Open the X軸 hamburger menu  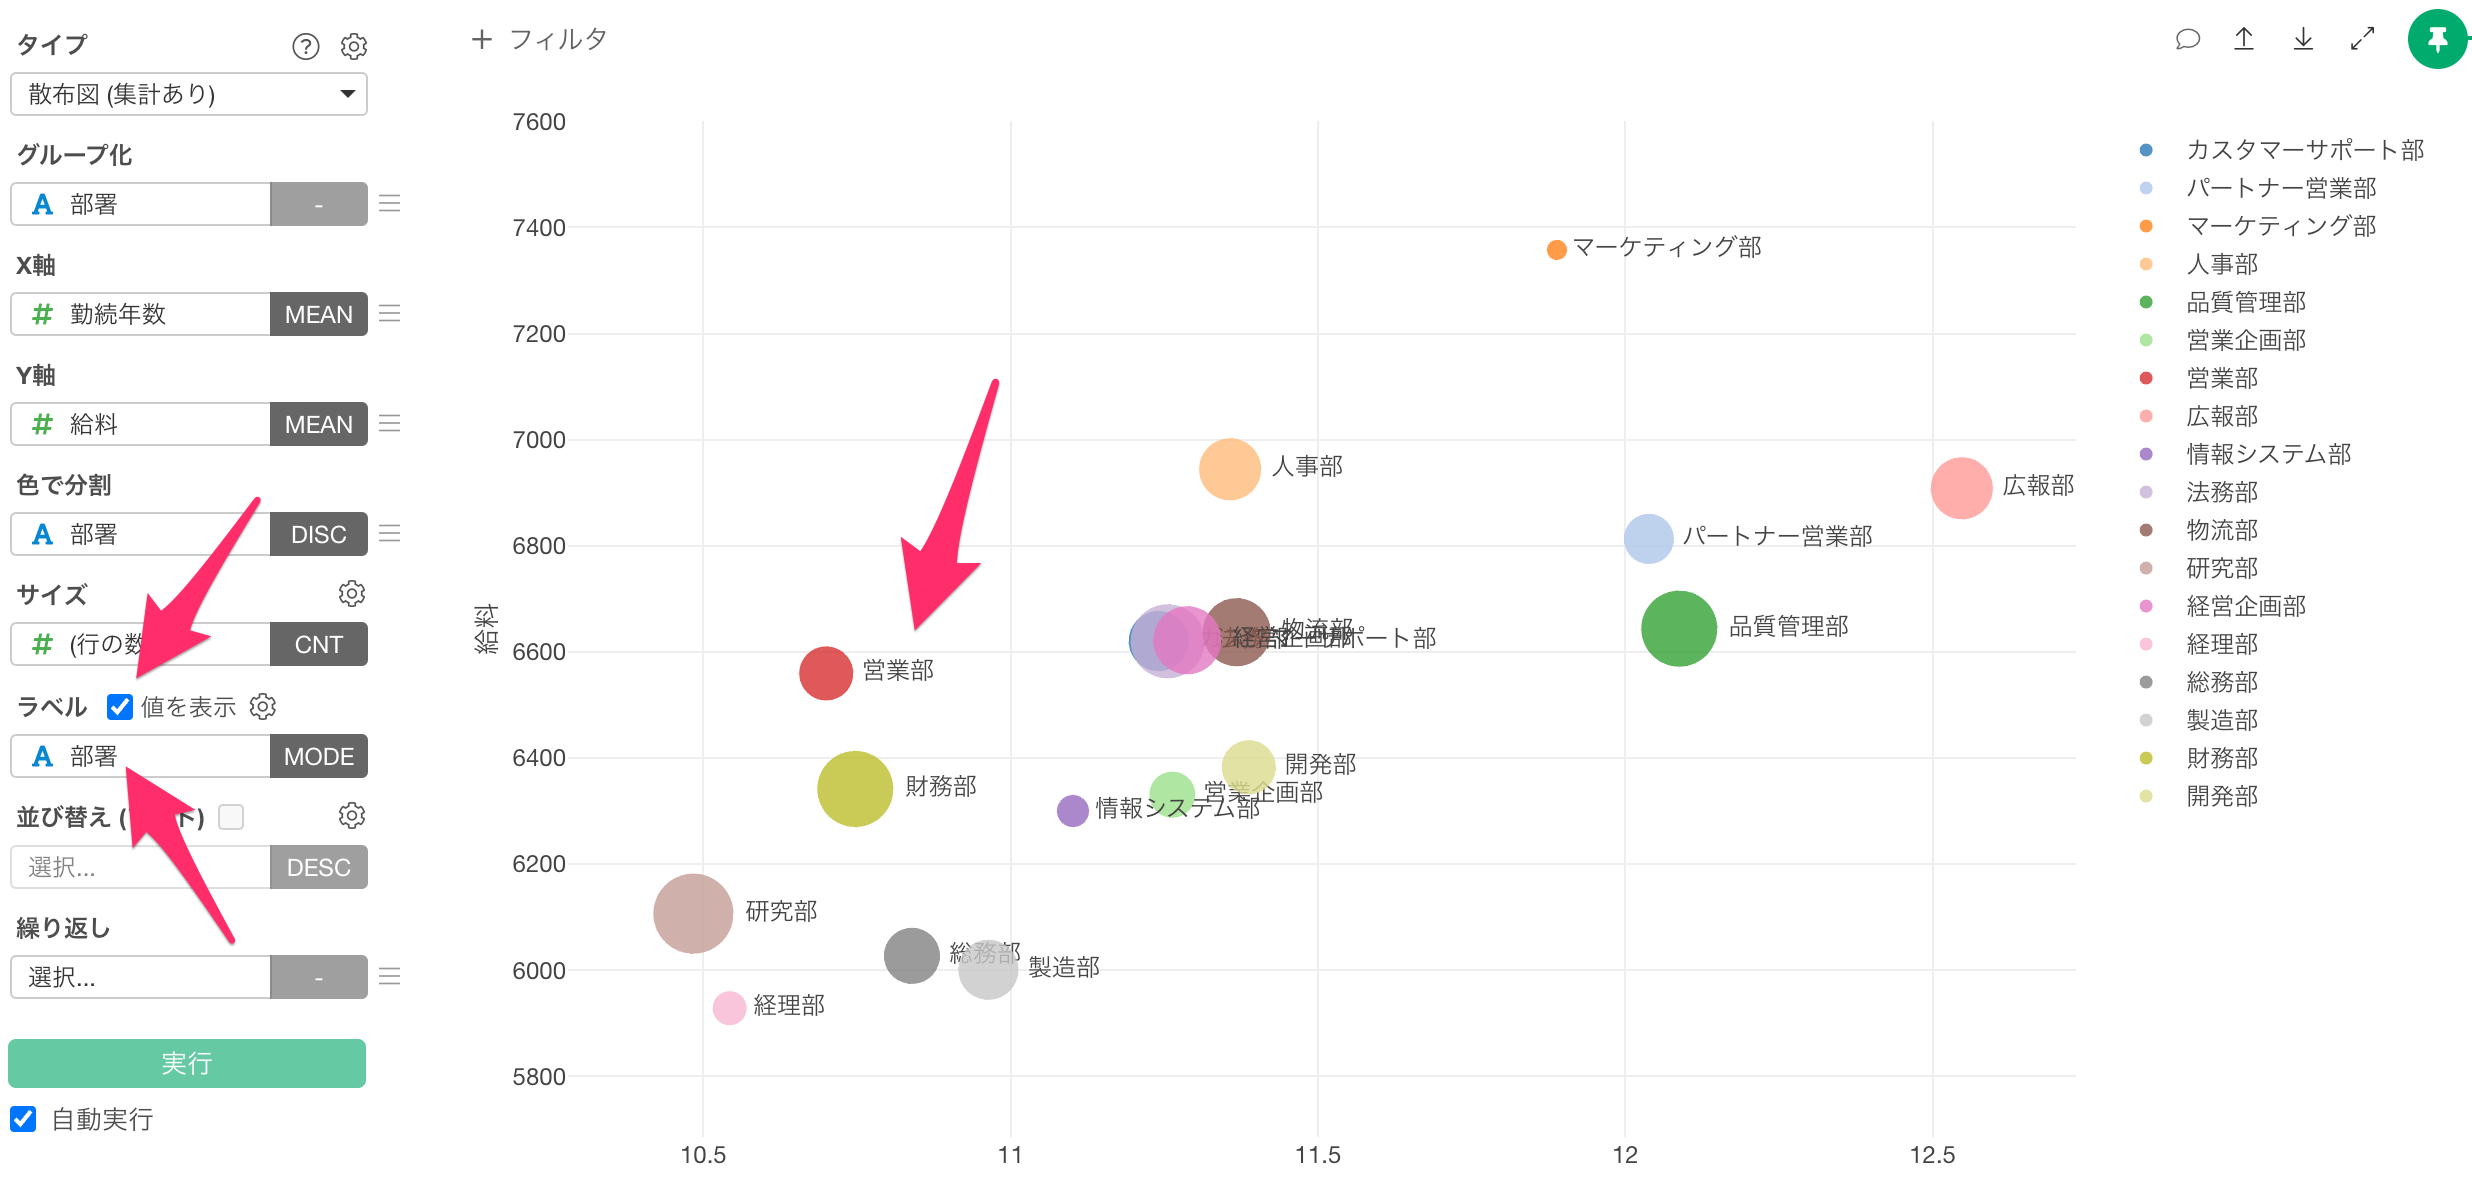click(390, 314)
